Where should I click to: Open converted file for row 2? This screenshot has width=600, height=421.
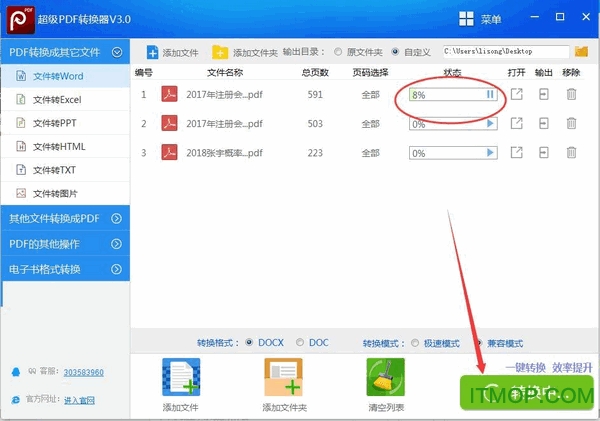click(517, 123)
